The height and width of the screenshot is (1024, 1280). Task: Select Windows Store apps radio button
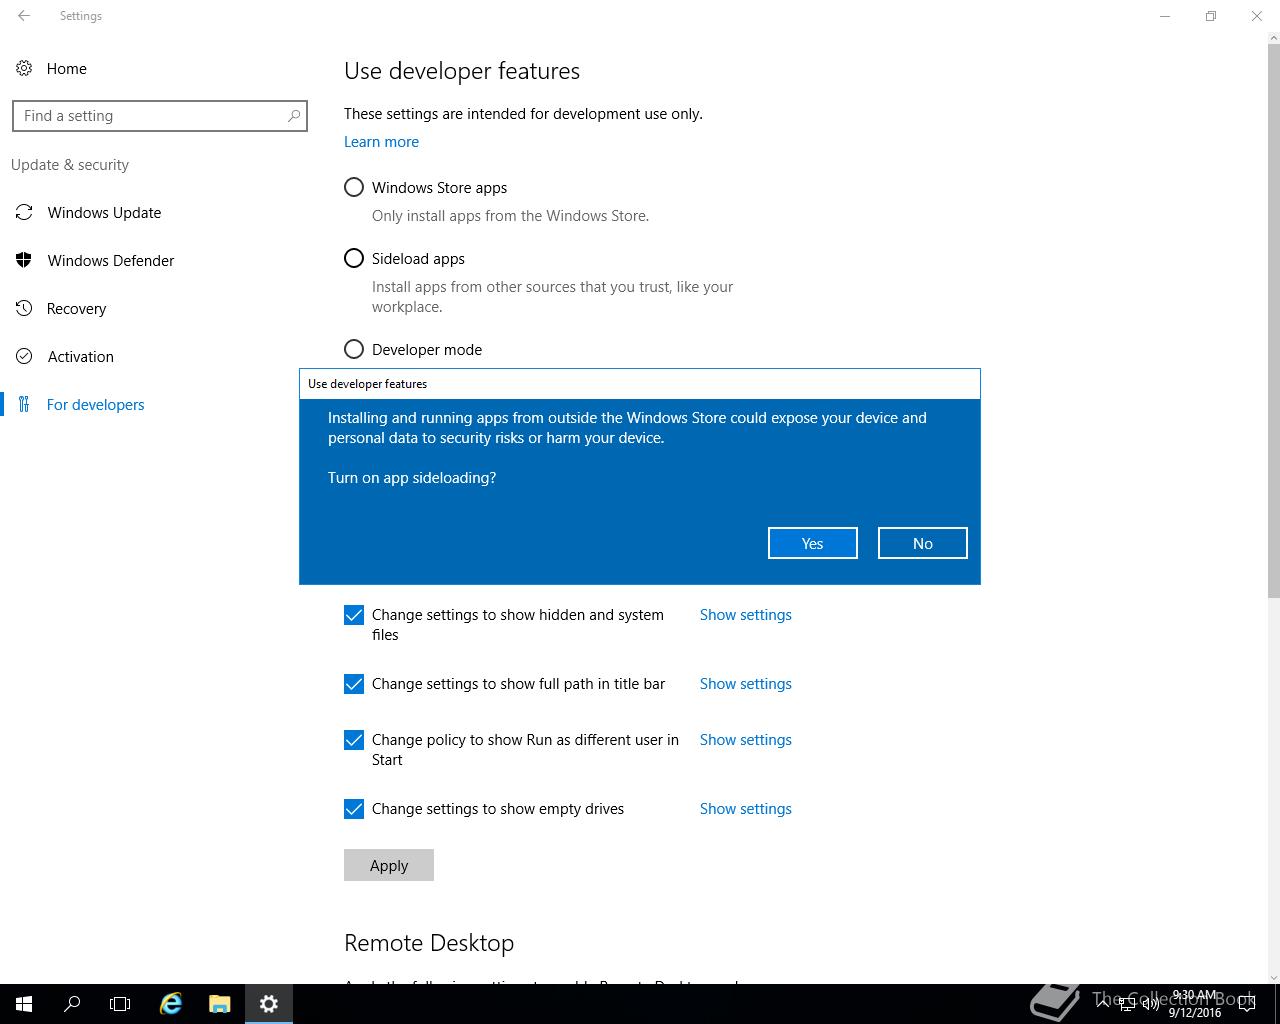tap(354, 188)
